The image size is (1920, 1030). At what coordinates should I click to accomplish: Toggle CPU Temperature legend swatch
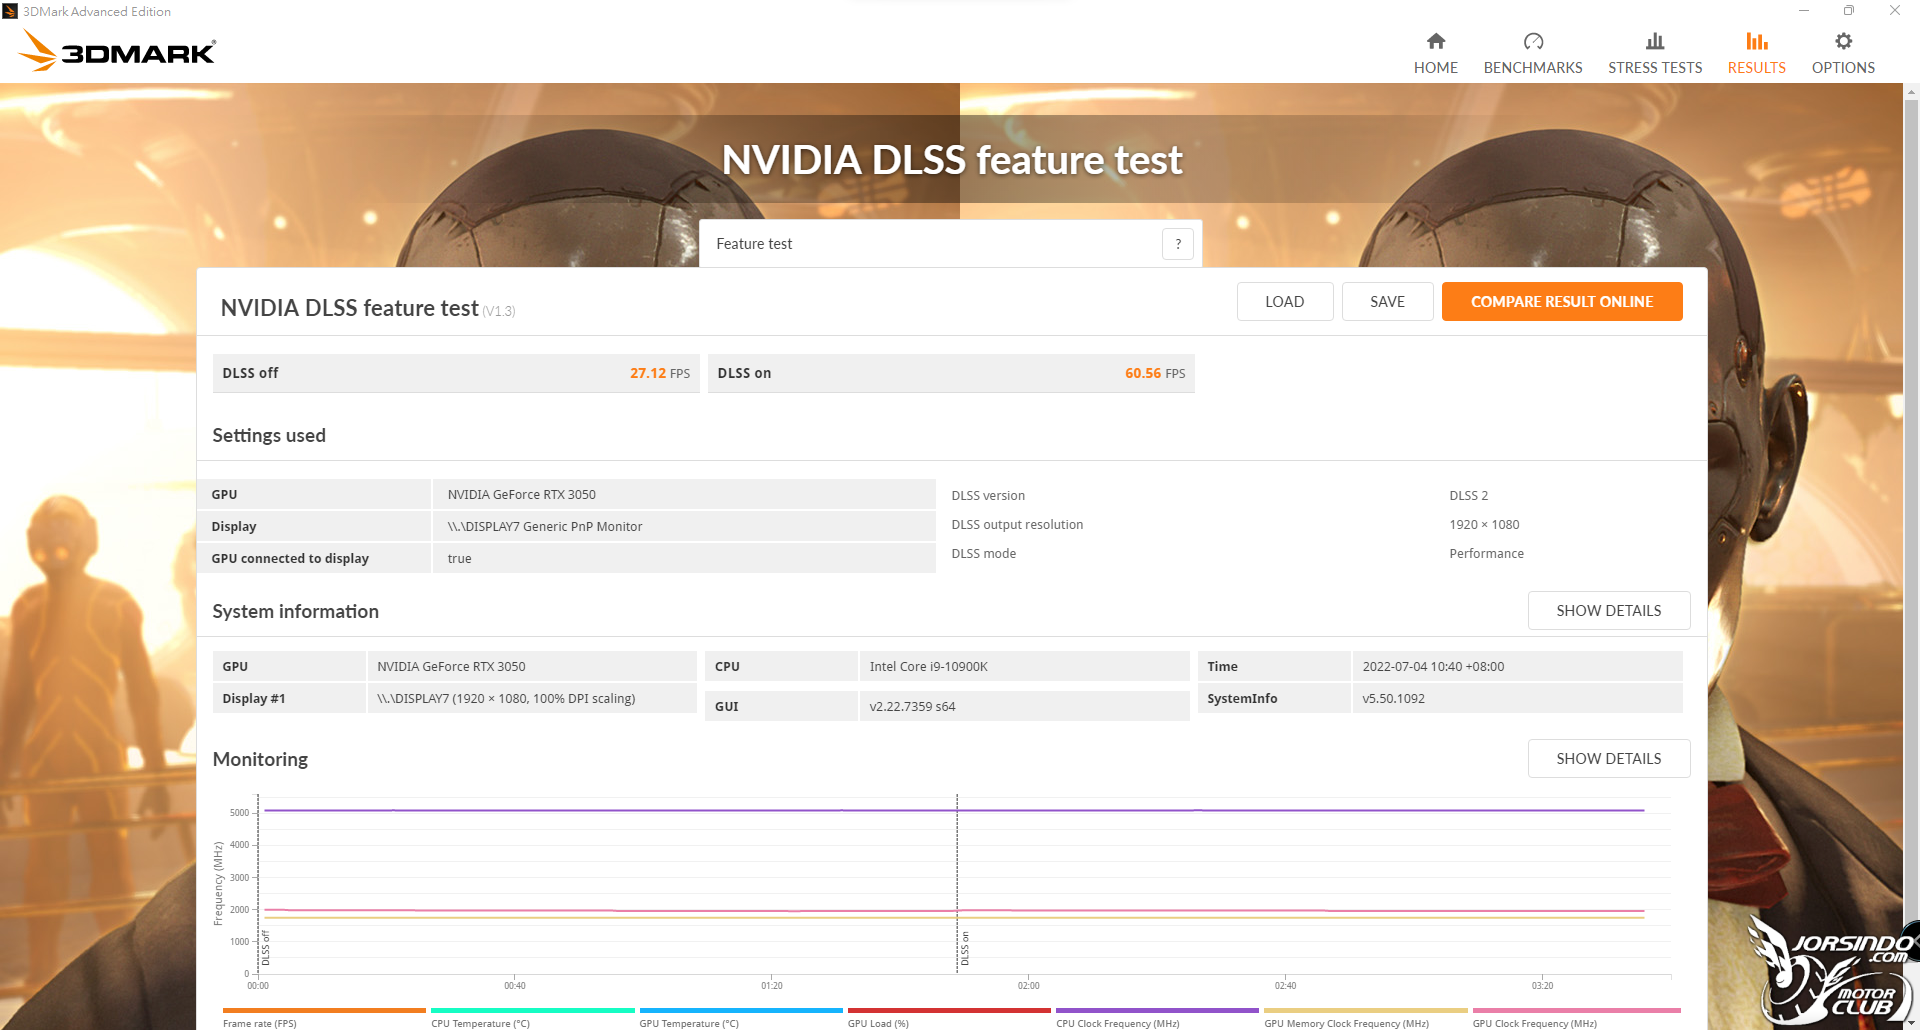[533, 1011]
